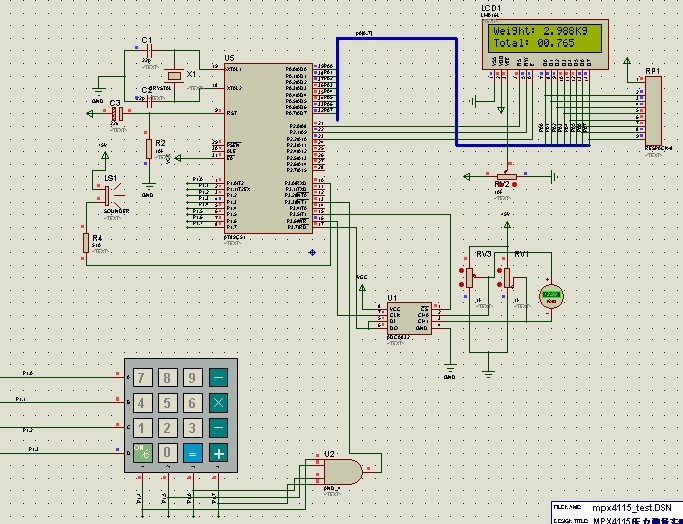Click the LCD line 'Weight: 2.988Kg'
This screenshot has height=524, width=683.
pos(540,31)
